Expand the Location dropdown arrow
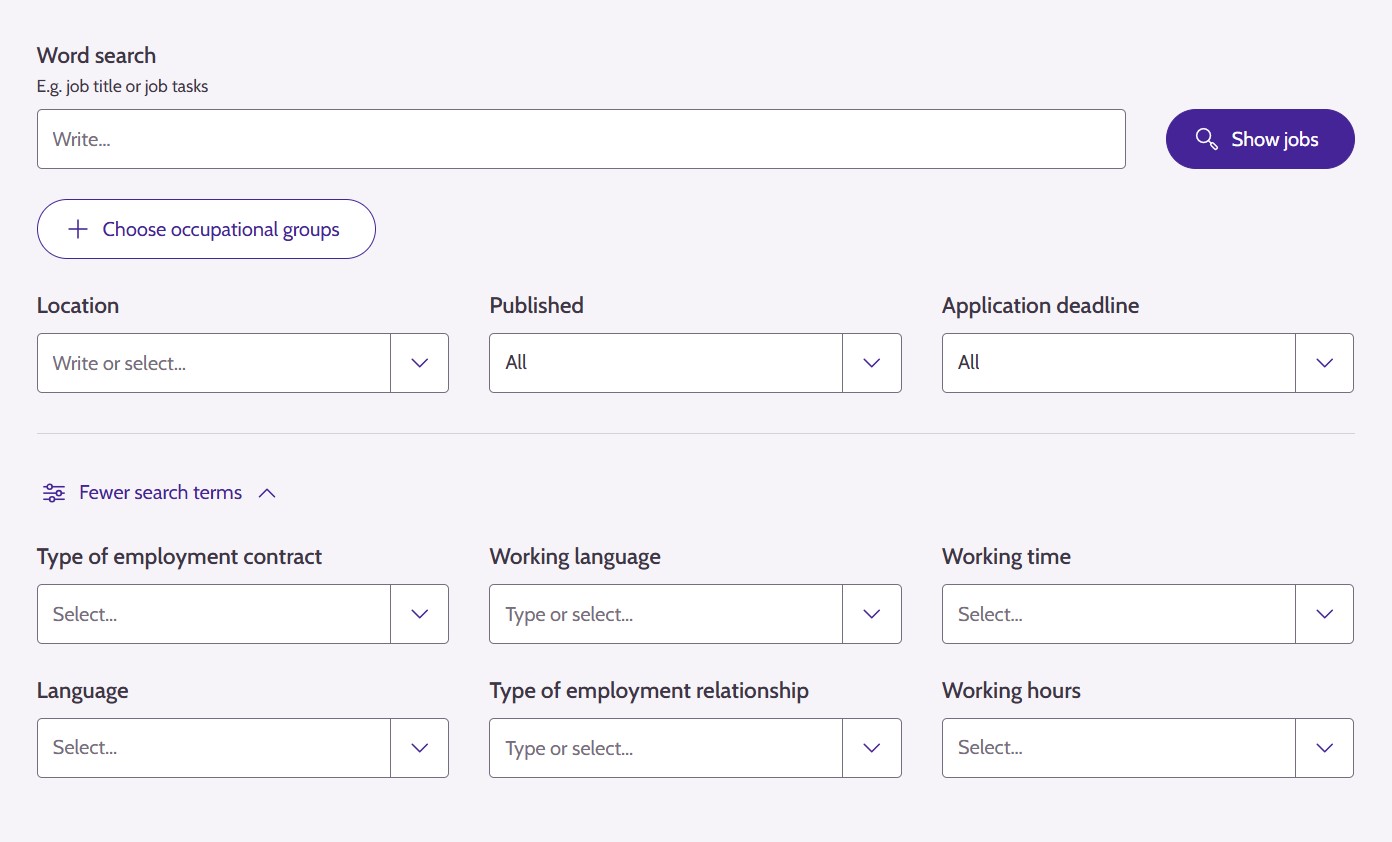1392x842 pixels. coord(420,363)
